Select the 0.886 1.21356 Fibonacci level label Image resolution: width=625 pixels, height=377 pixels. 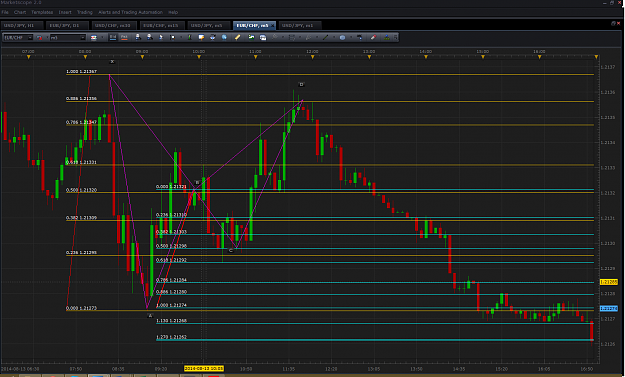pyautogui.click(x=81, y=98)
